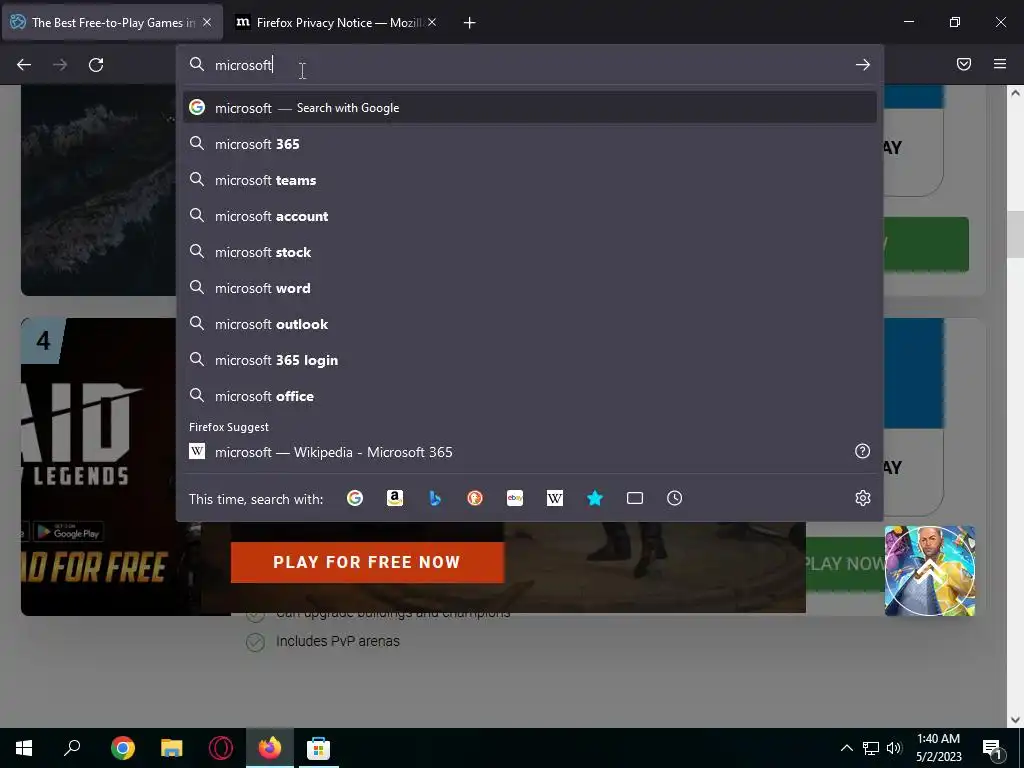Choose the 'microsoft account' suggestion
This screenshot has width=1024, height=768.
[x=530, y=216]
